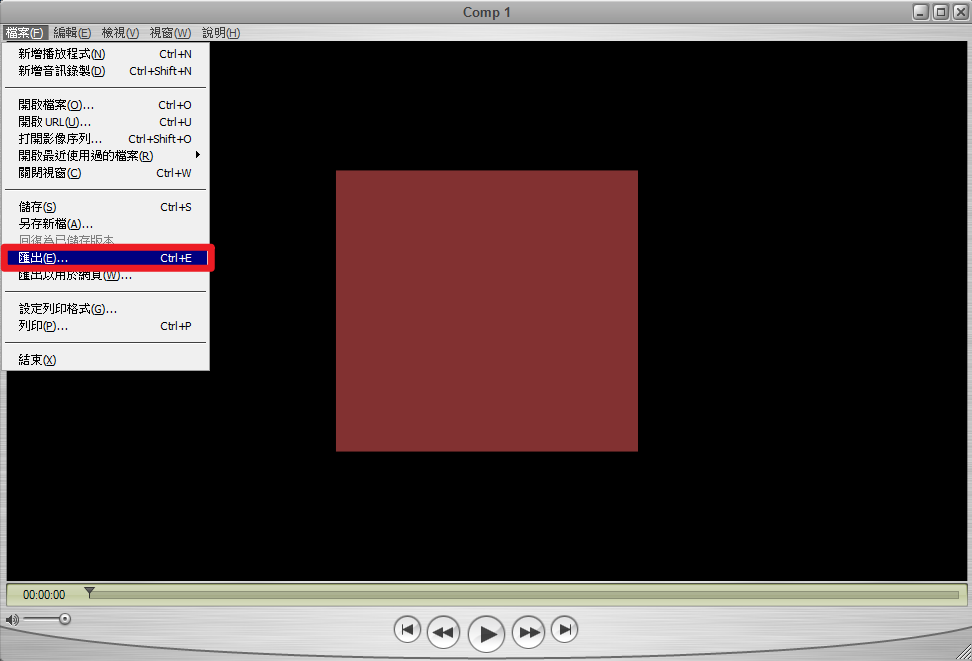Jump to the beginning of the movie
The width and height of the screenshot is (972, 661).
click(407, 630)
